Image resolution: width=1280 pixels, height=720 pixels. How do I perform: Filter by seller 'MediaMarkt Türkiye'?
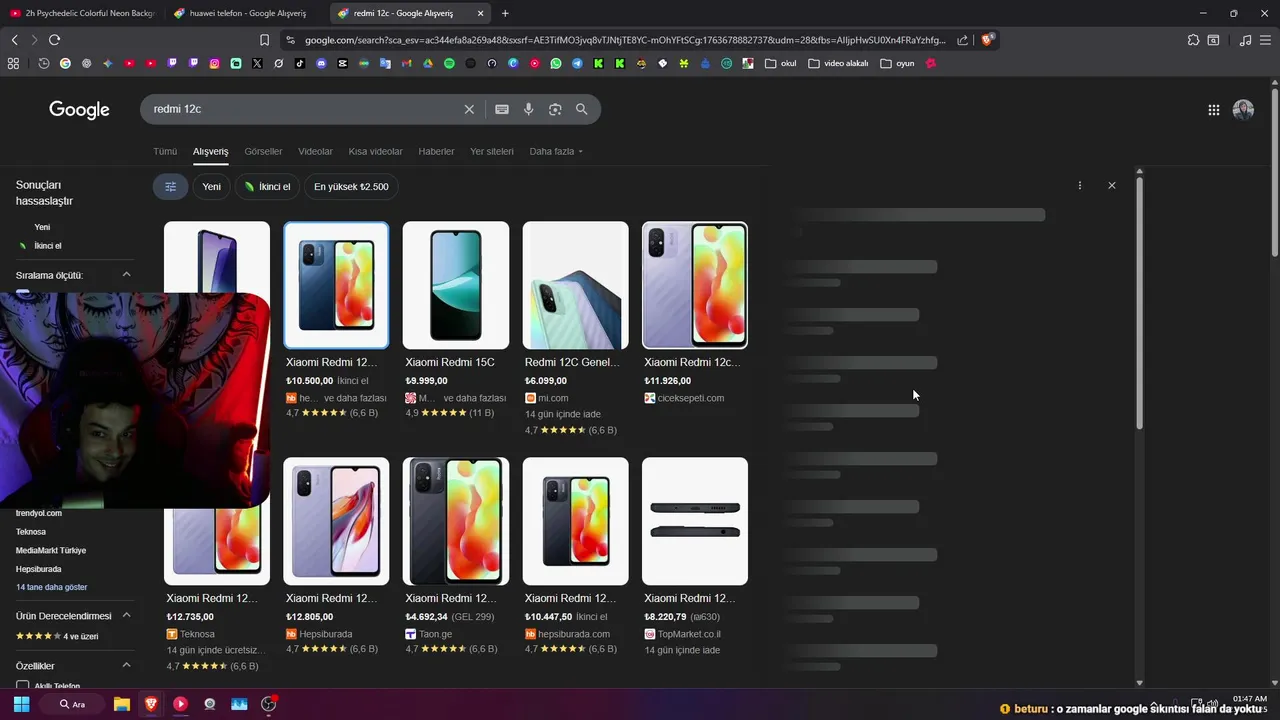point(51,551)
